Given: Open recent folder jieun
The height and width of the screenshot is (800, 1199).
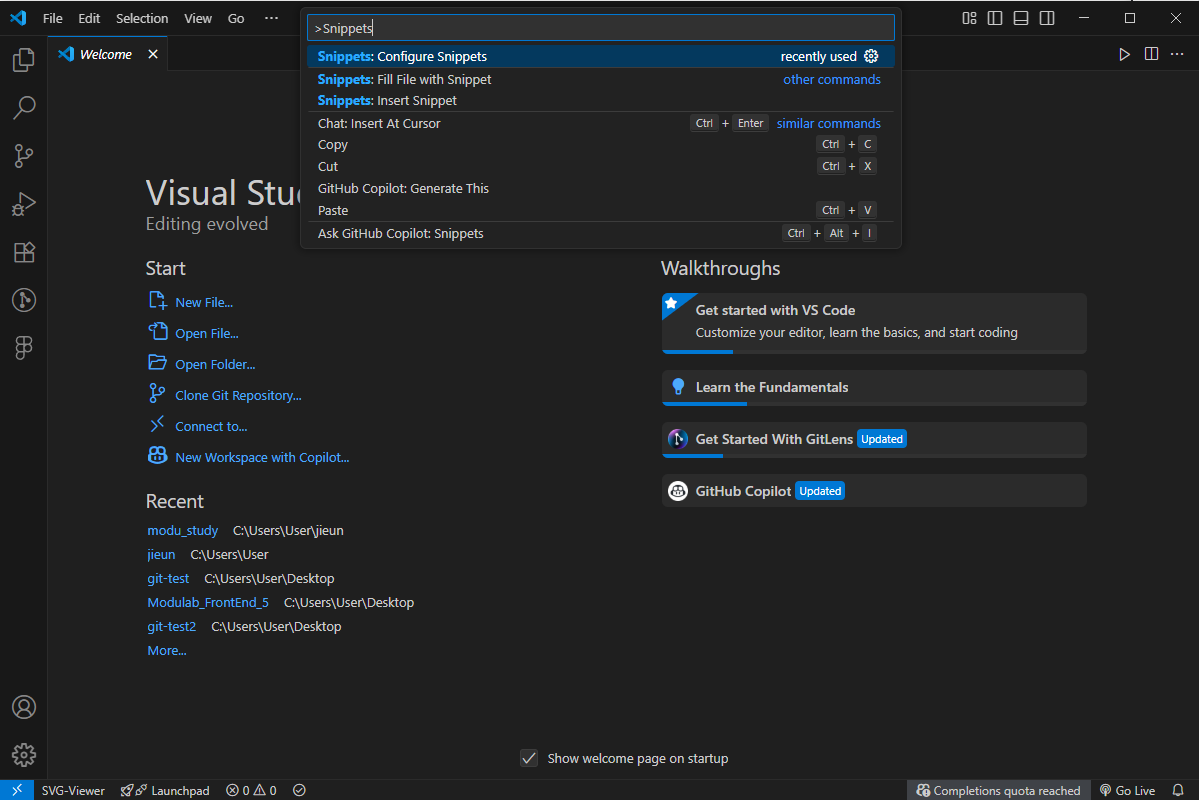Looking at the screenshot, I should coord(161,554).
